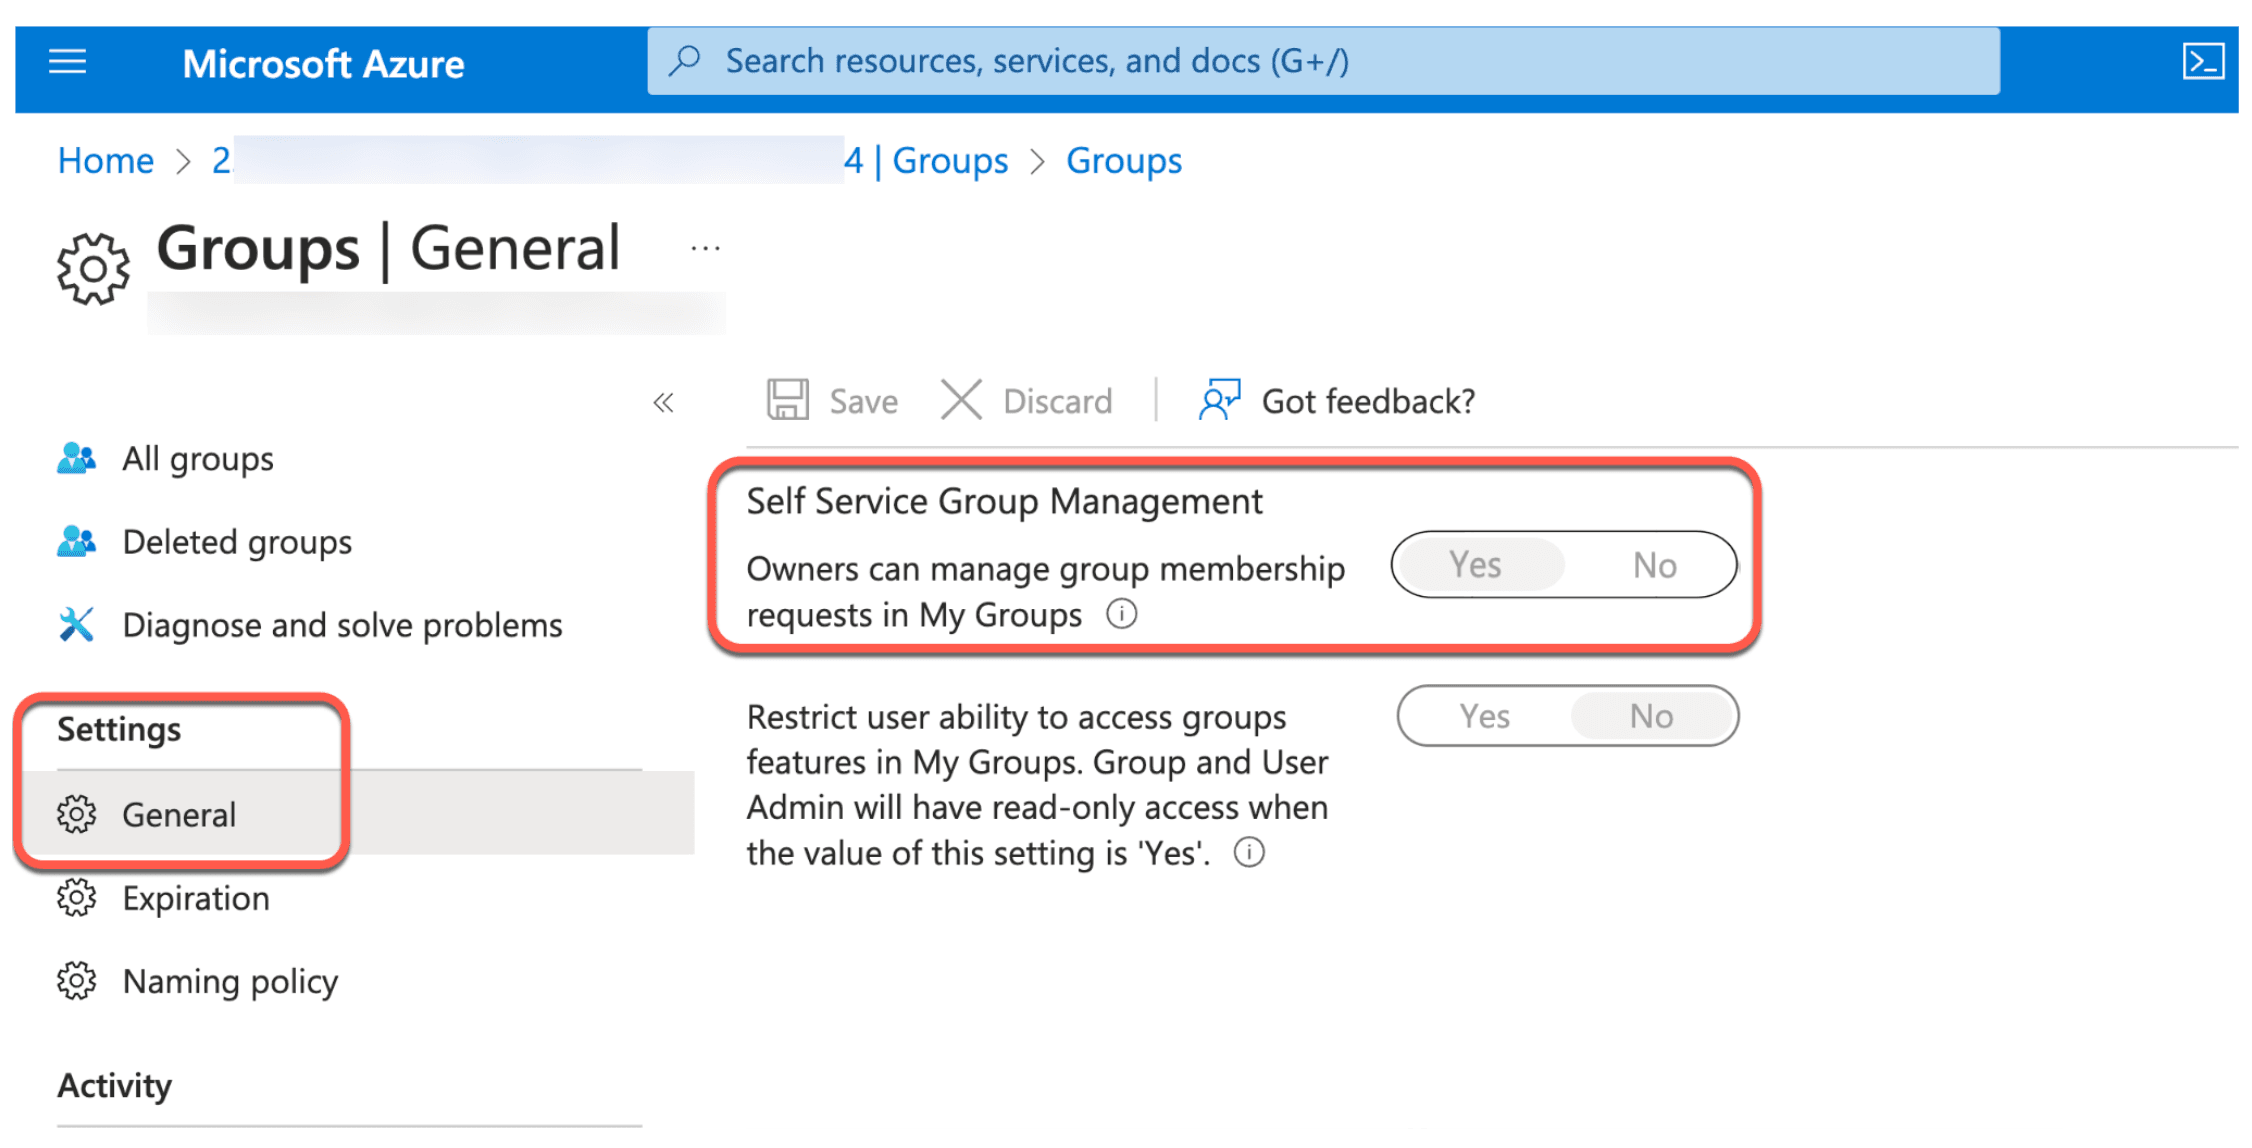Set restrict user access to groups to Yes

1484,716
